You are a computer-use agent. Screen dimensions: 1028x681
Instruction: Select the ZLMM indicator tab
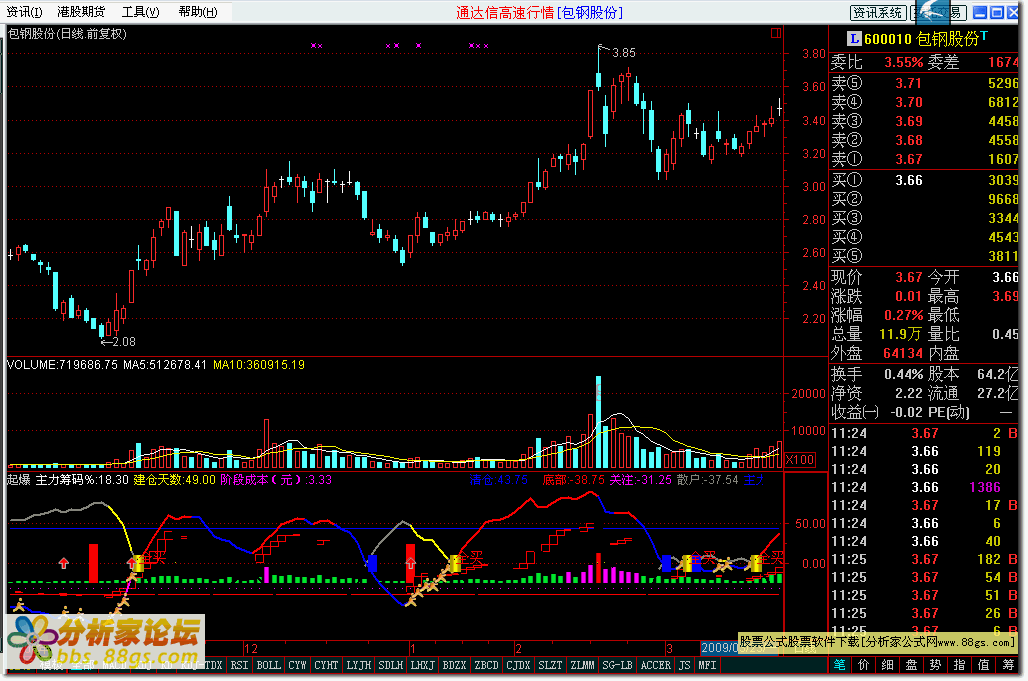point(582,665)
